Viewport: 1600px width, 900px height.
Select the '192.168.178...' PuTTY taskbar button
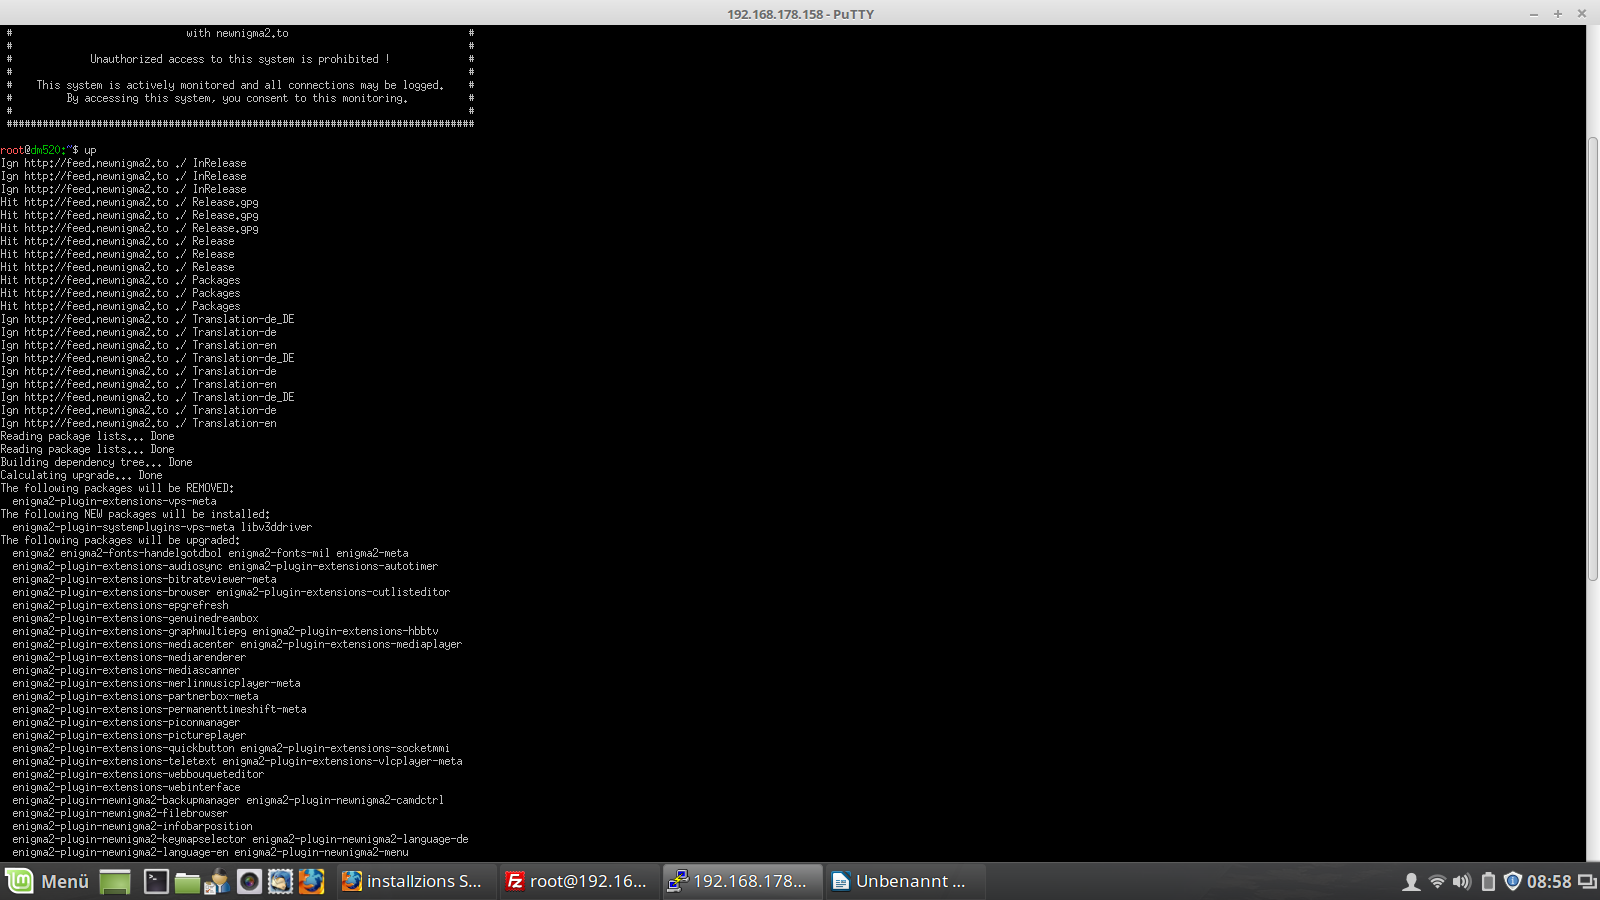(740, 881)
